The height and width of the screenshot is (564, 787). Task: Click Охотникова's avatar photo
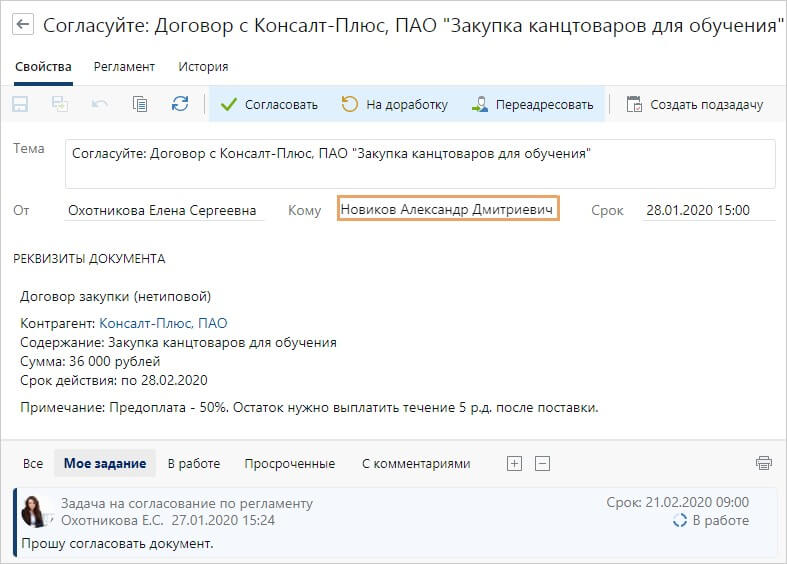coord(35,511)
